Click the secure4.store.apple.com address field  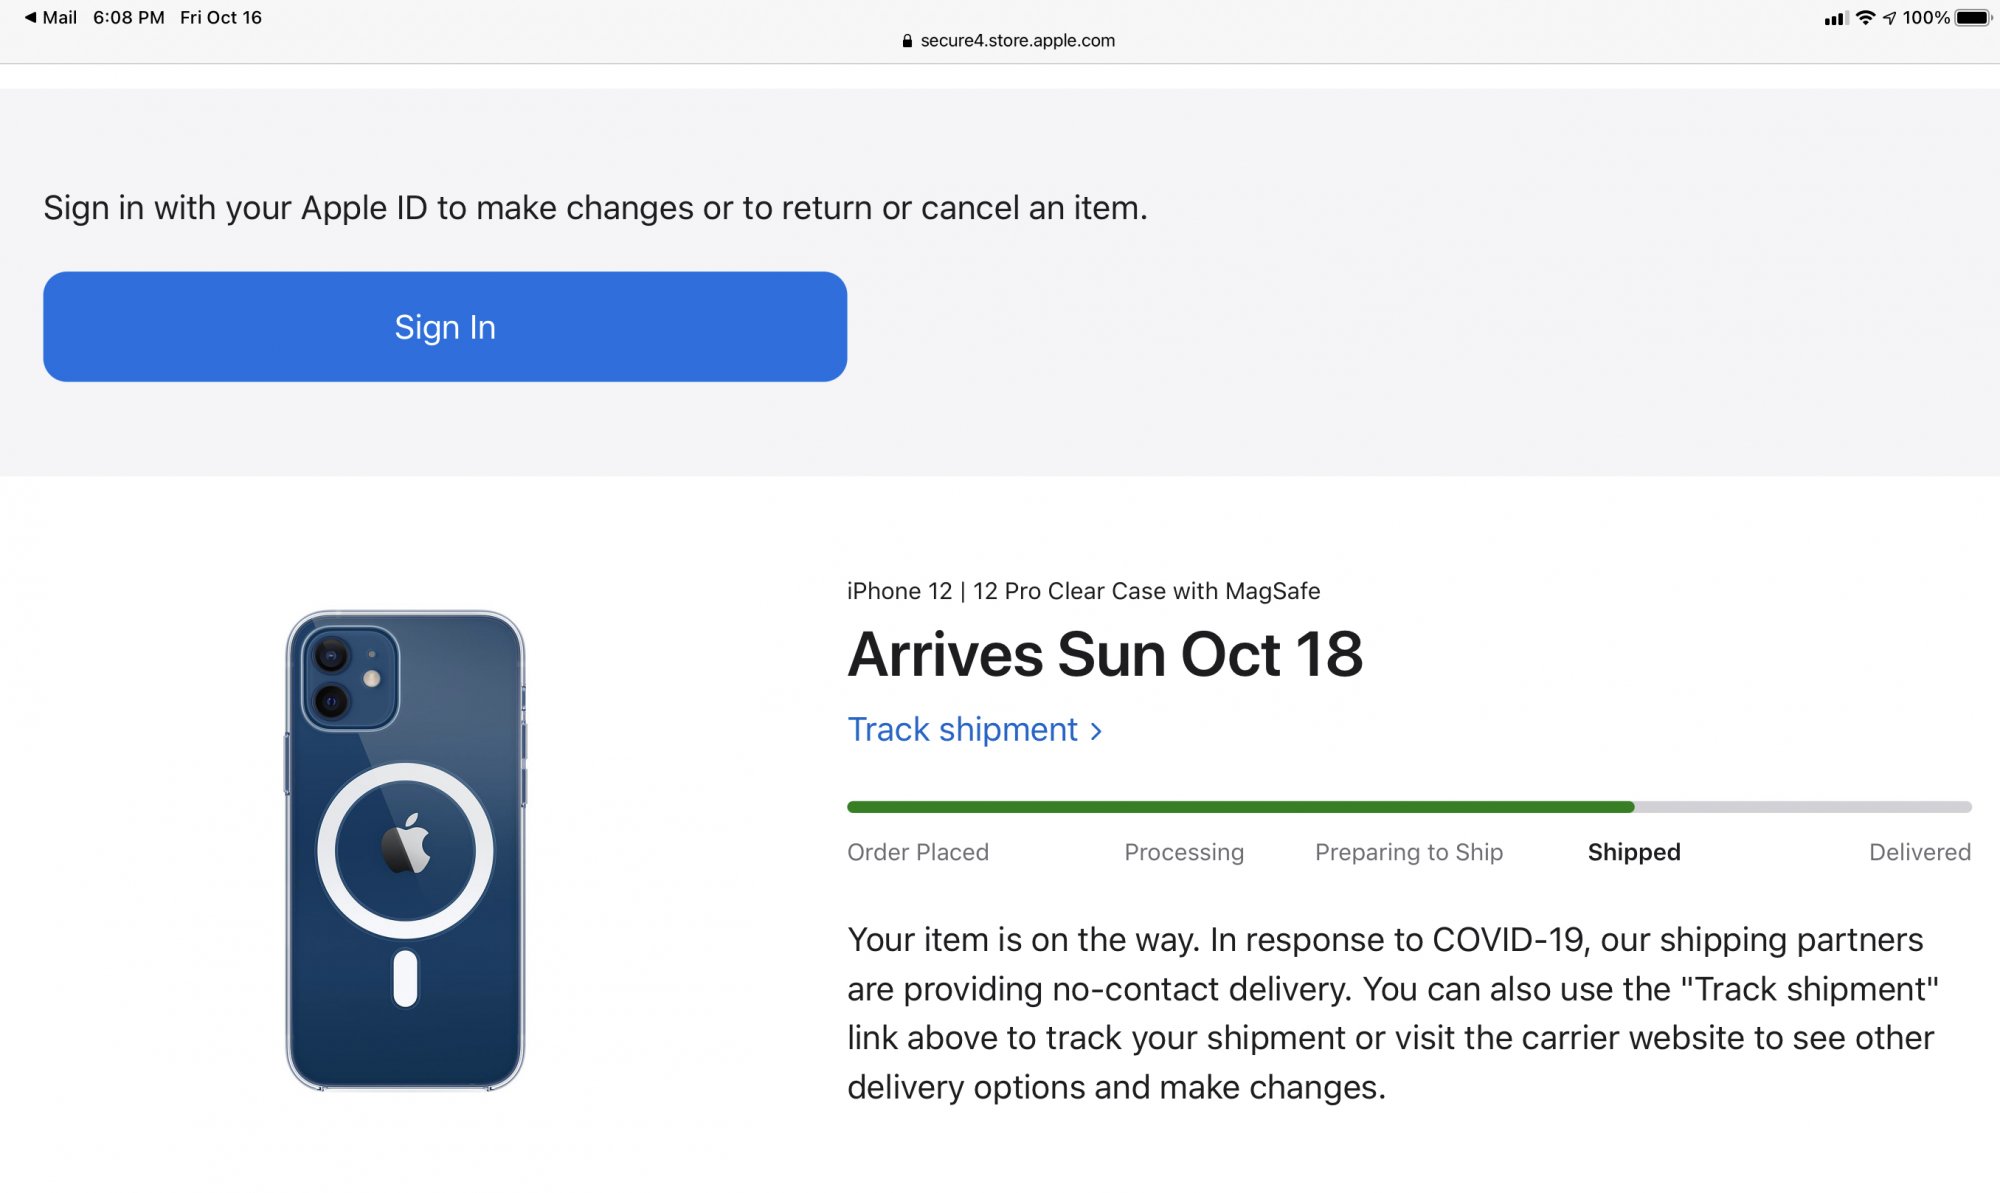pyautogui.click(x=1017, y=41)
